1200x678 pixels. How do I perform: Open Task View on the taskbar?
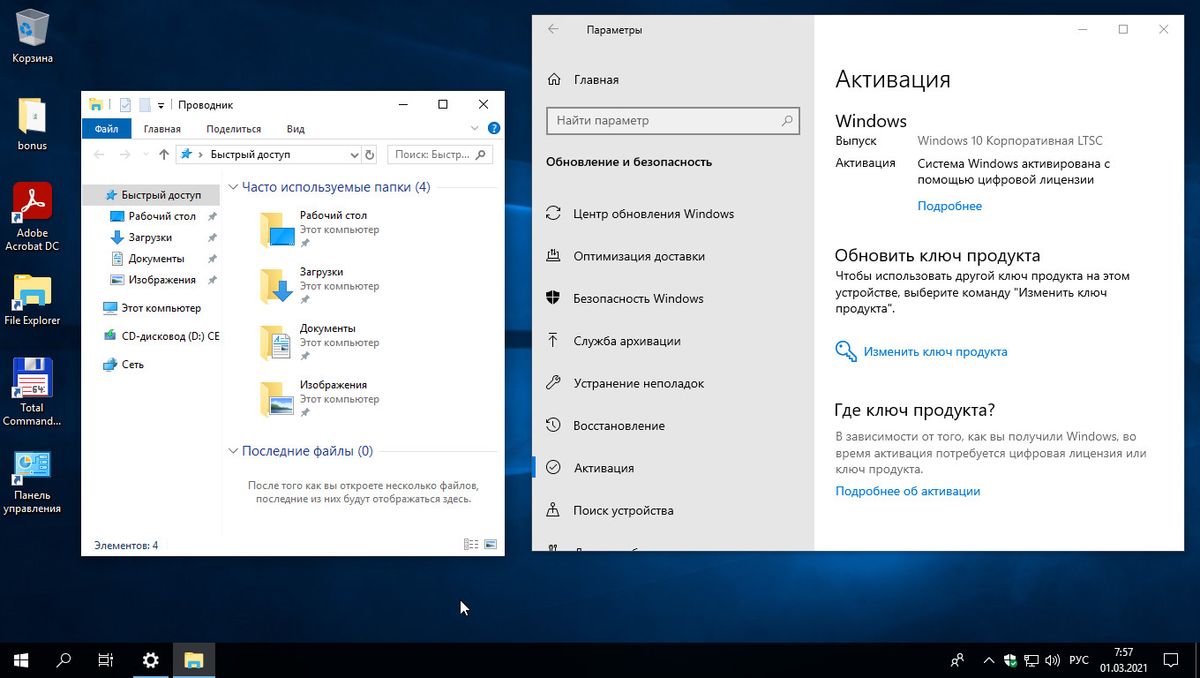106,660
